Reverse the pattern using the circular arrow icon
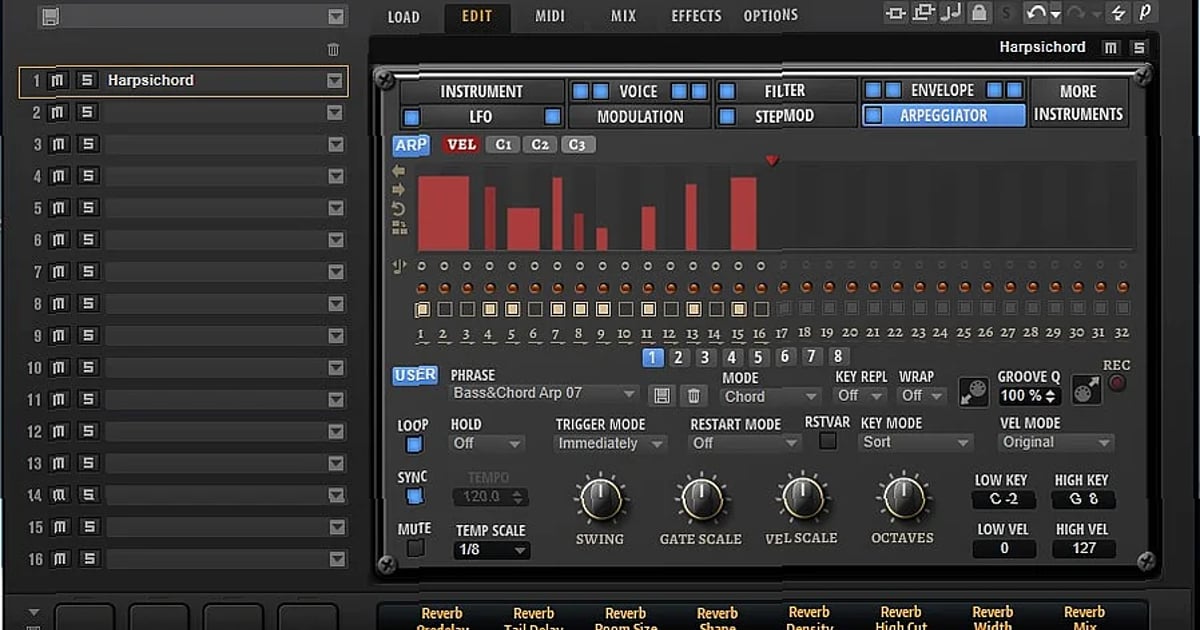The height and width of the screenshot is (630, 1200). tap(398, 207)
